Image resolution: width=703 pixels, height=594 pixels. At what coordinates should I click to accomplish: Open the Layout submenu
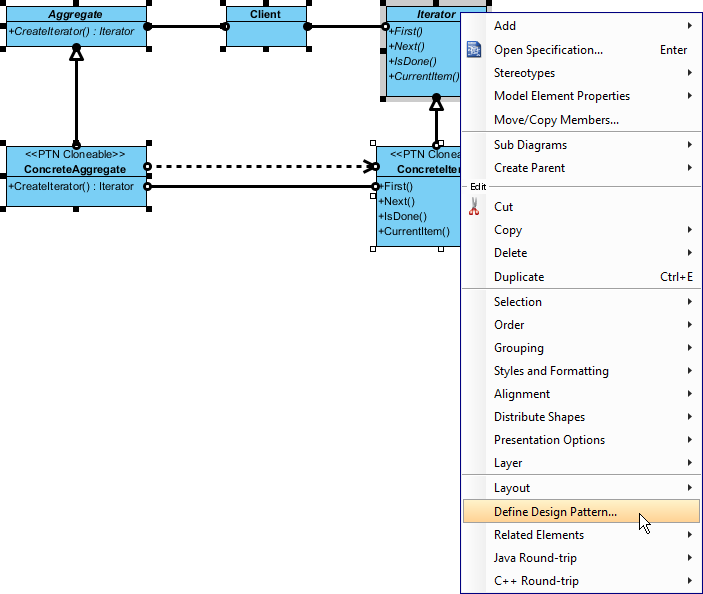581,488
